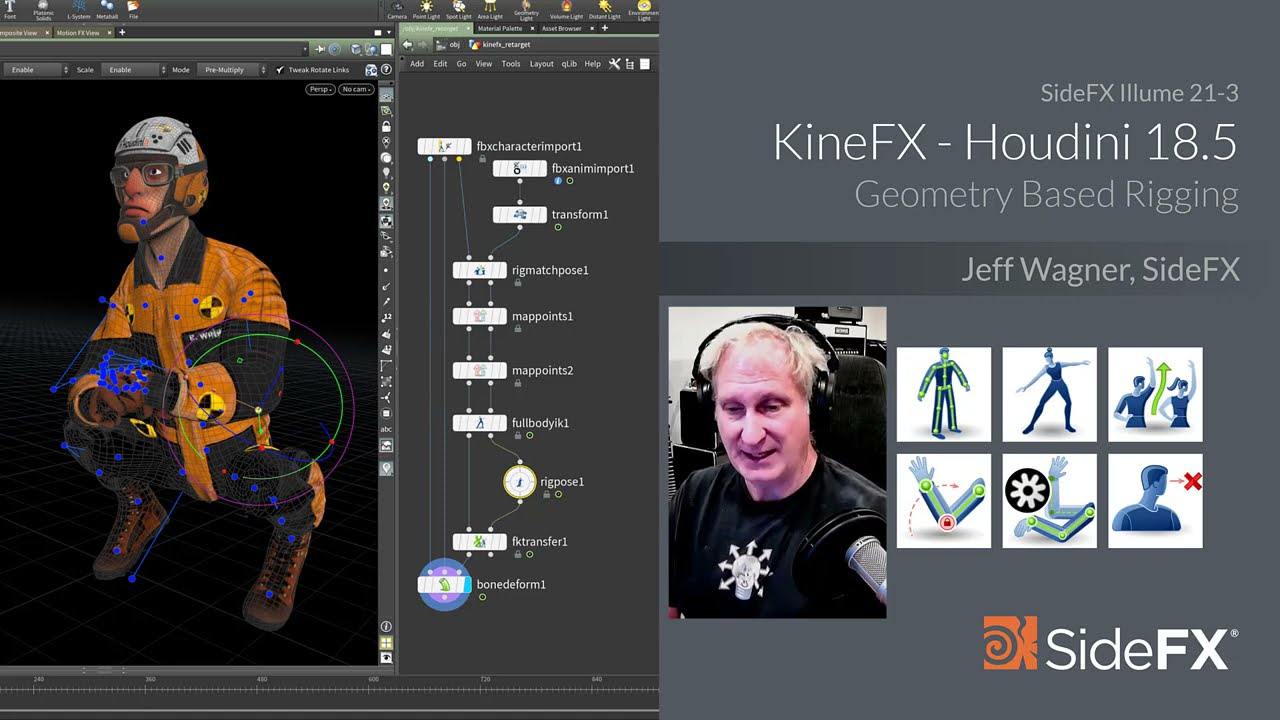Open the Layout menu in network editor

point(541,64)
